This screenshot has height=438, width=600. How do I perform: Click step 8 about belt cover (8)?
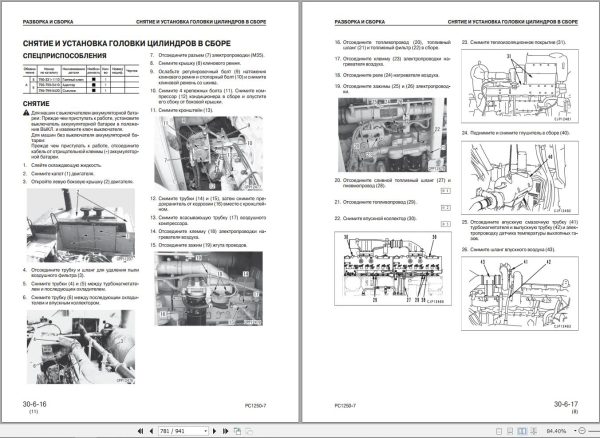pyautogui.click(x=196, y=63)
